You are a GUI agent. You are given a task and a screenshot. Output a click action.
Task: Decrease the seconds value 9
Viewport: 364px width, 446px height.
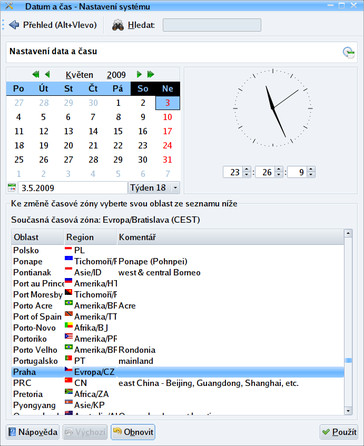point(311,175)
